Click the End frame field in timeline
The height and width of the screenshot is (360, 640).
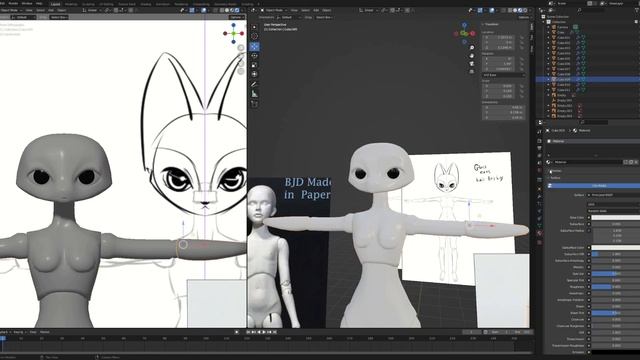pos(522,332)
